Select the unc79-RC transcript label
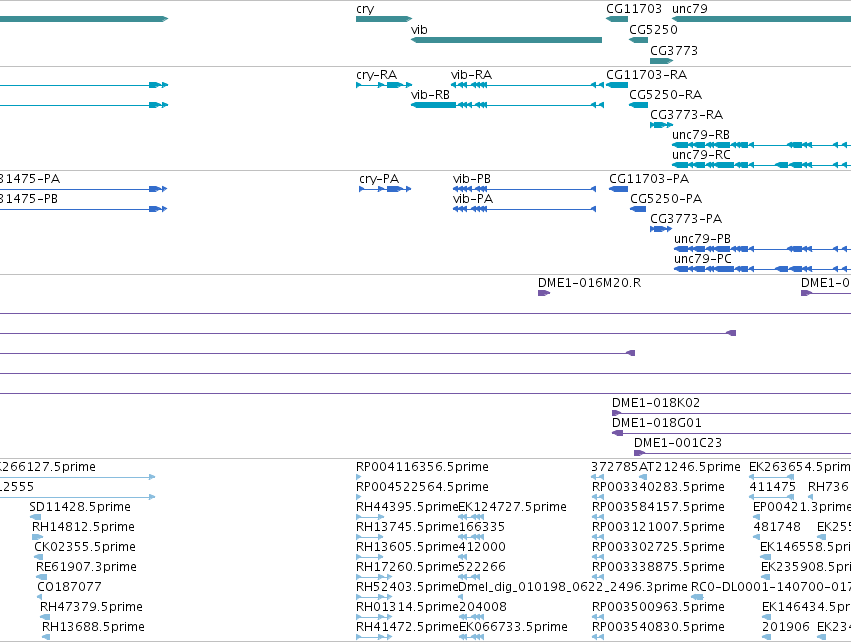Screen dimensions: 851x642 (701, 155)
